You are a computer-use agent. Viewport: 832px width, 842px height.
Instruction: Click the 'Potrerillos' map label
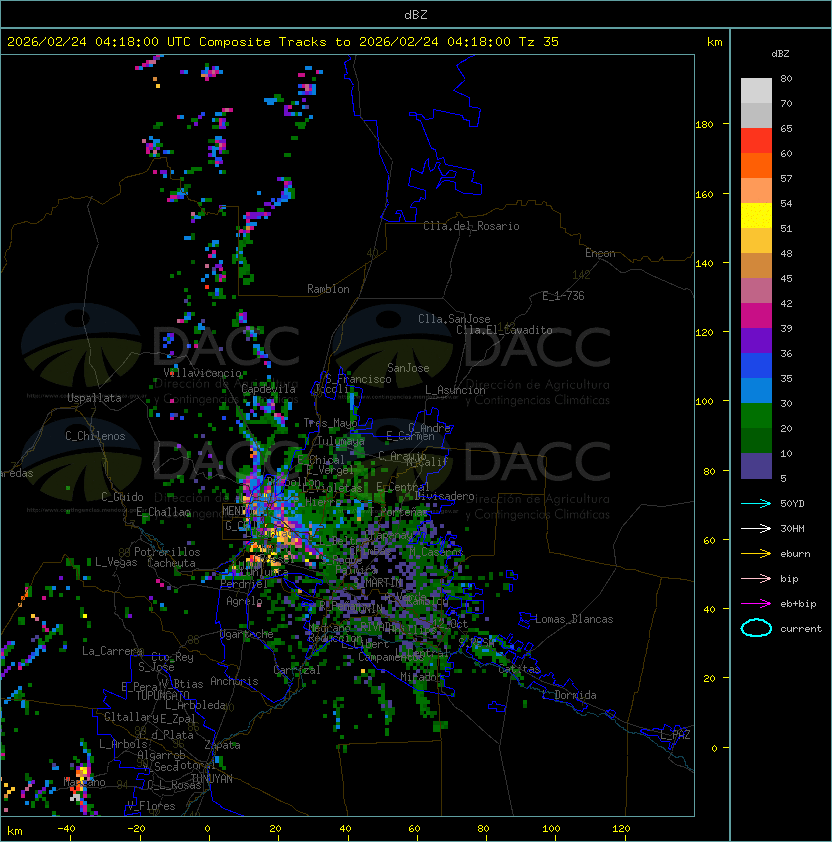167,552
